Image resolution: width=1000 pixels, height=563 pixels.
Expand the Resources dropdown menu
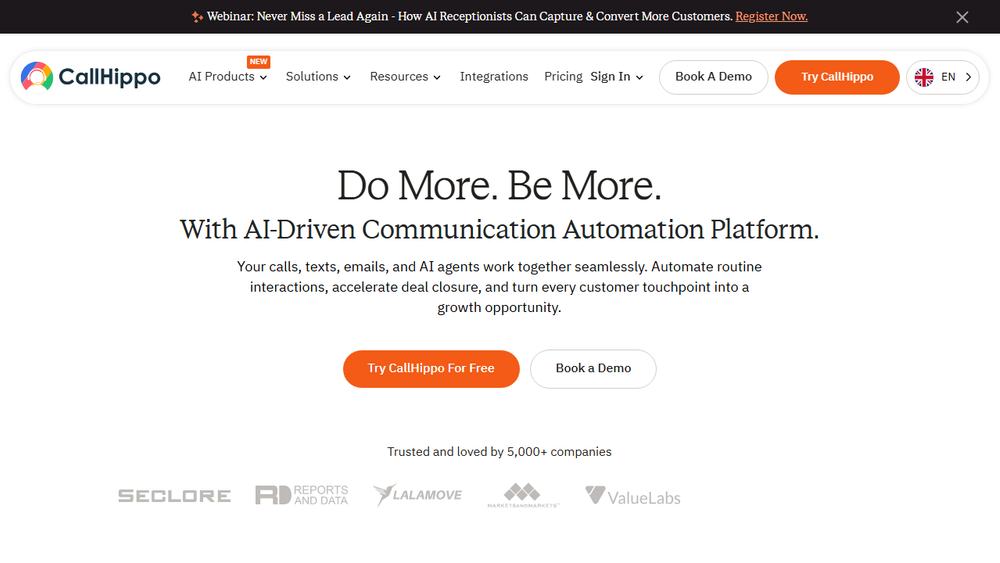[x=405, y=77]
